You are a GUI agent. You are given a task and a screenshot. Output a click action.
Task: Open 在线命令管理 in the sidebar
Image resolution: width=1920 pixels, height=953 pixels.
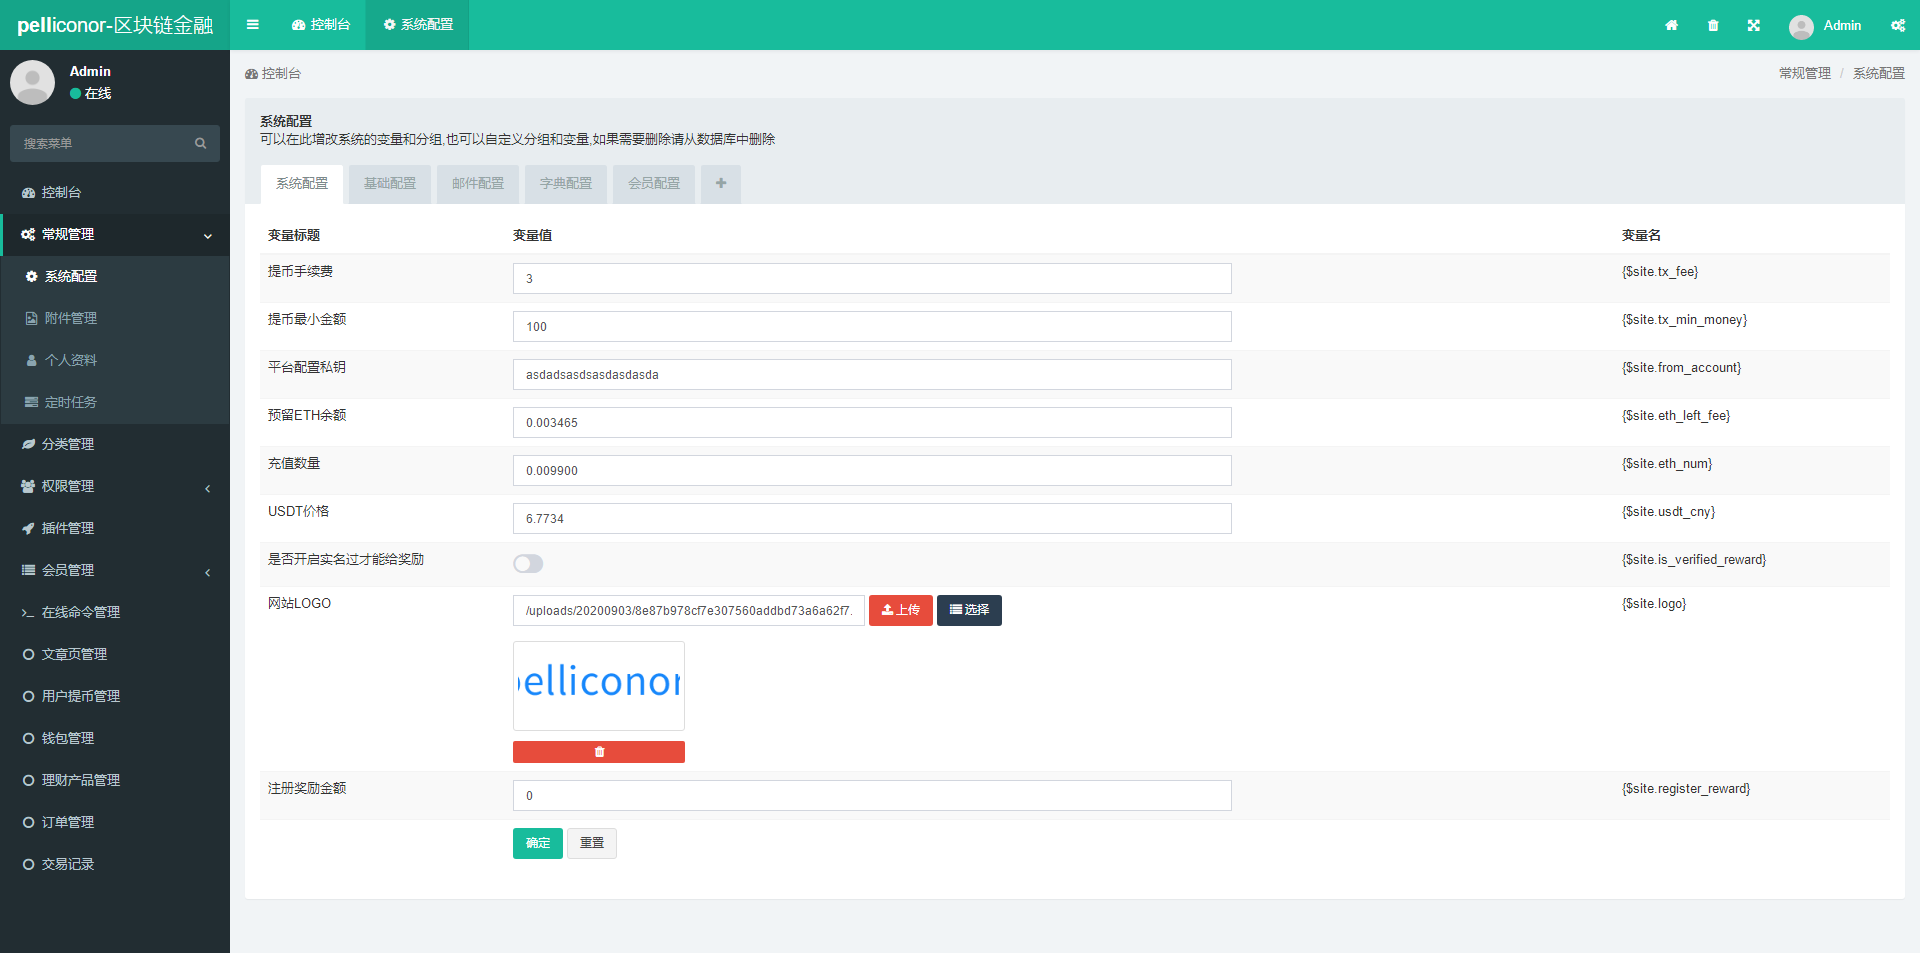pos(115,612)
